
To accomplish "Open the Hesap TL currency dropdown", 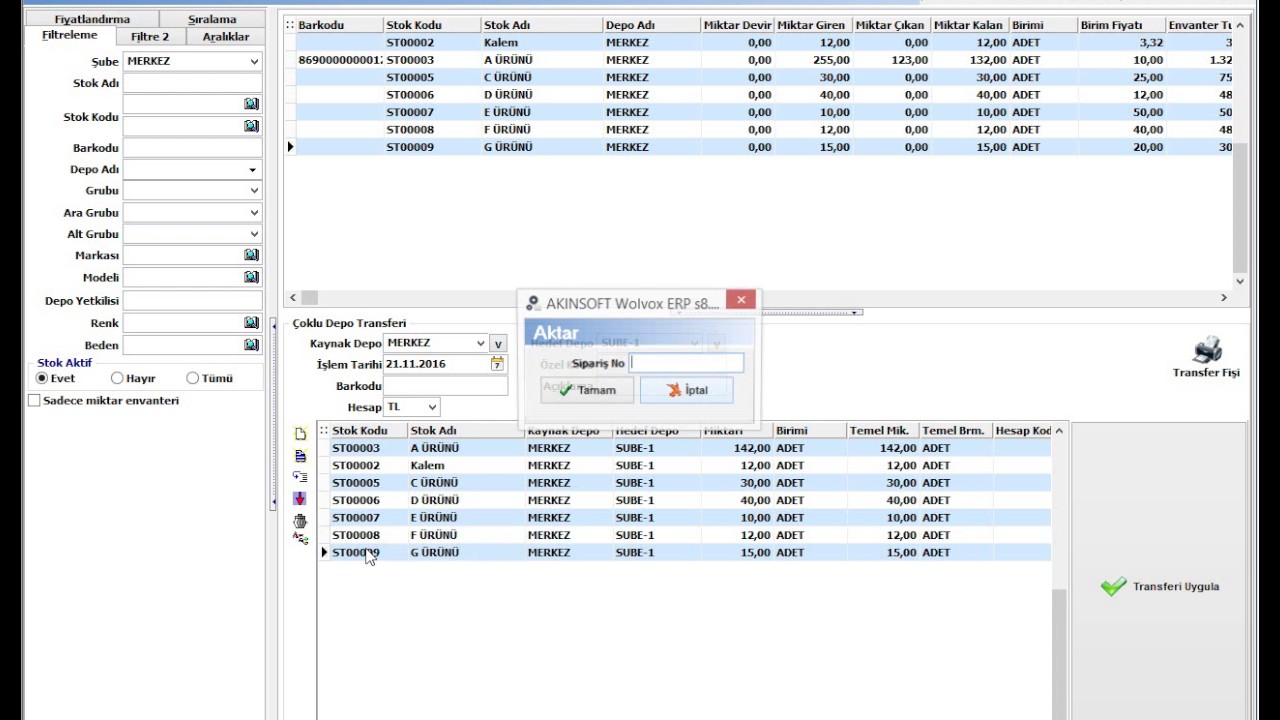I will coord(433,406).
